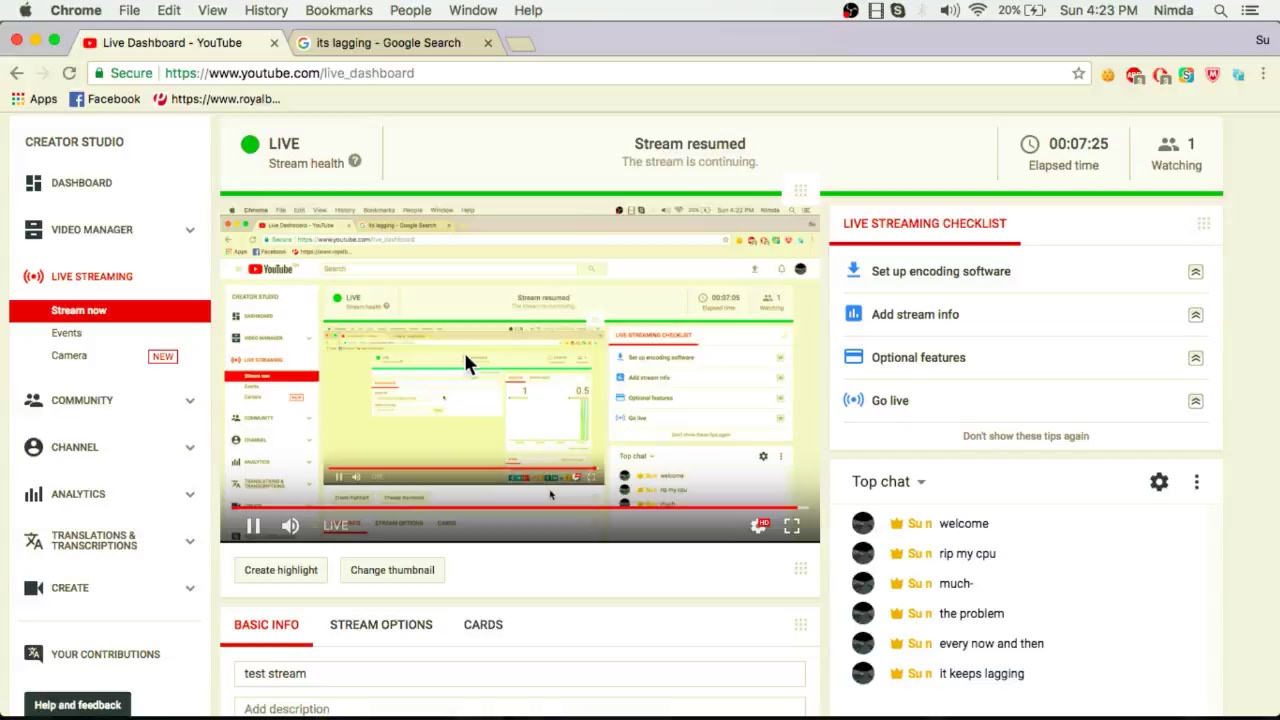Open Top chat settings gear

coord(1159,482)
